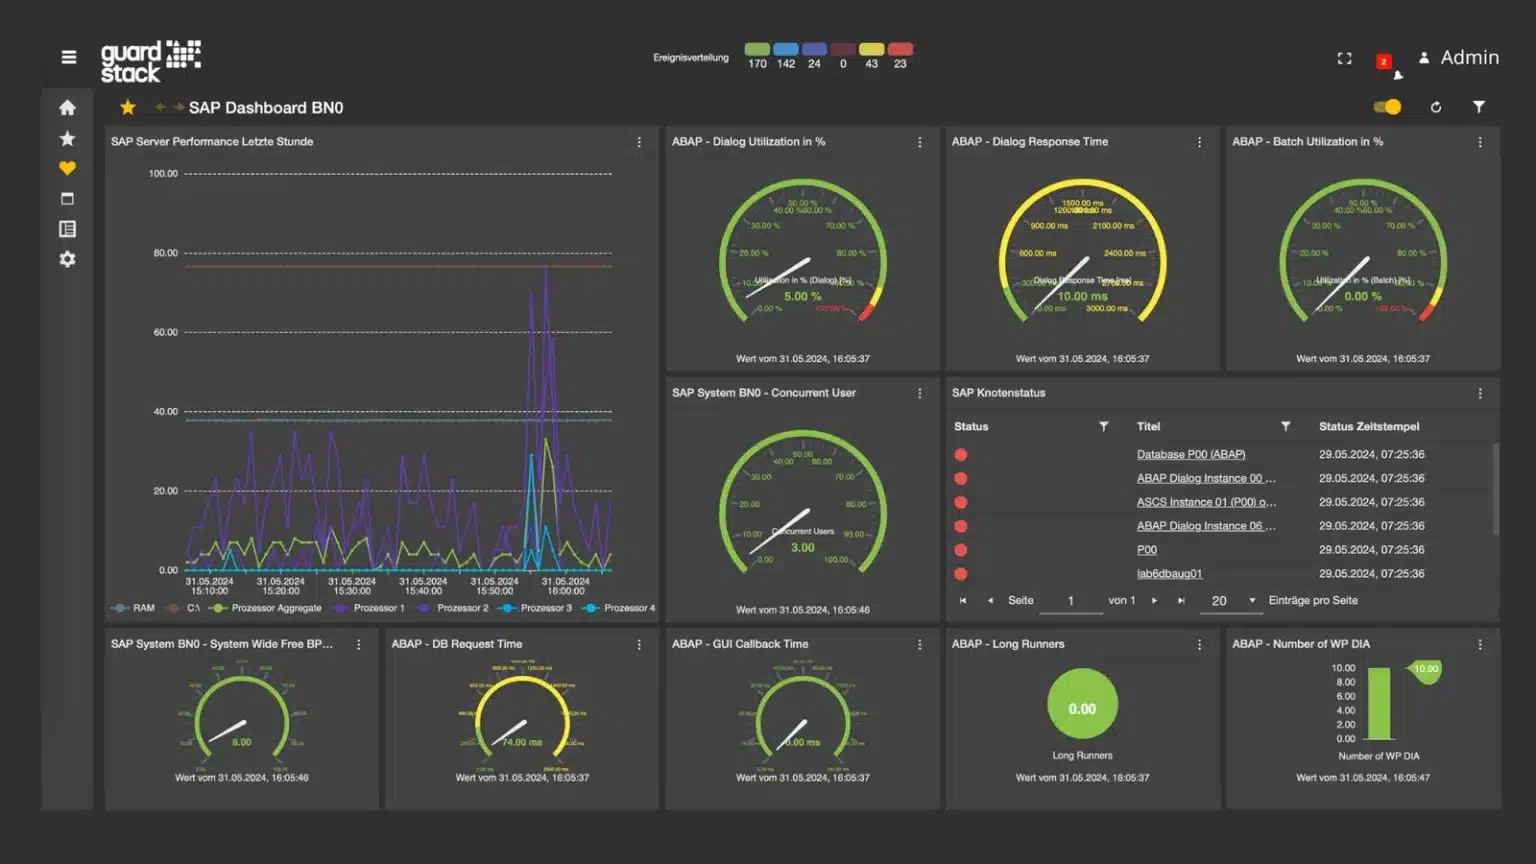The height and width of the screenshot is (864, 1536).
Task: Toggle Prozessor 4 legend entry
Action: [x=619, y=608]
